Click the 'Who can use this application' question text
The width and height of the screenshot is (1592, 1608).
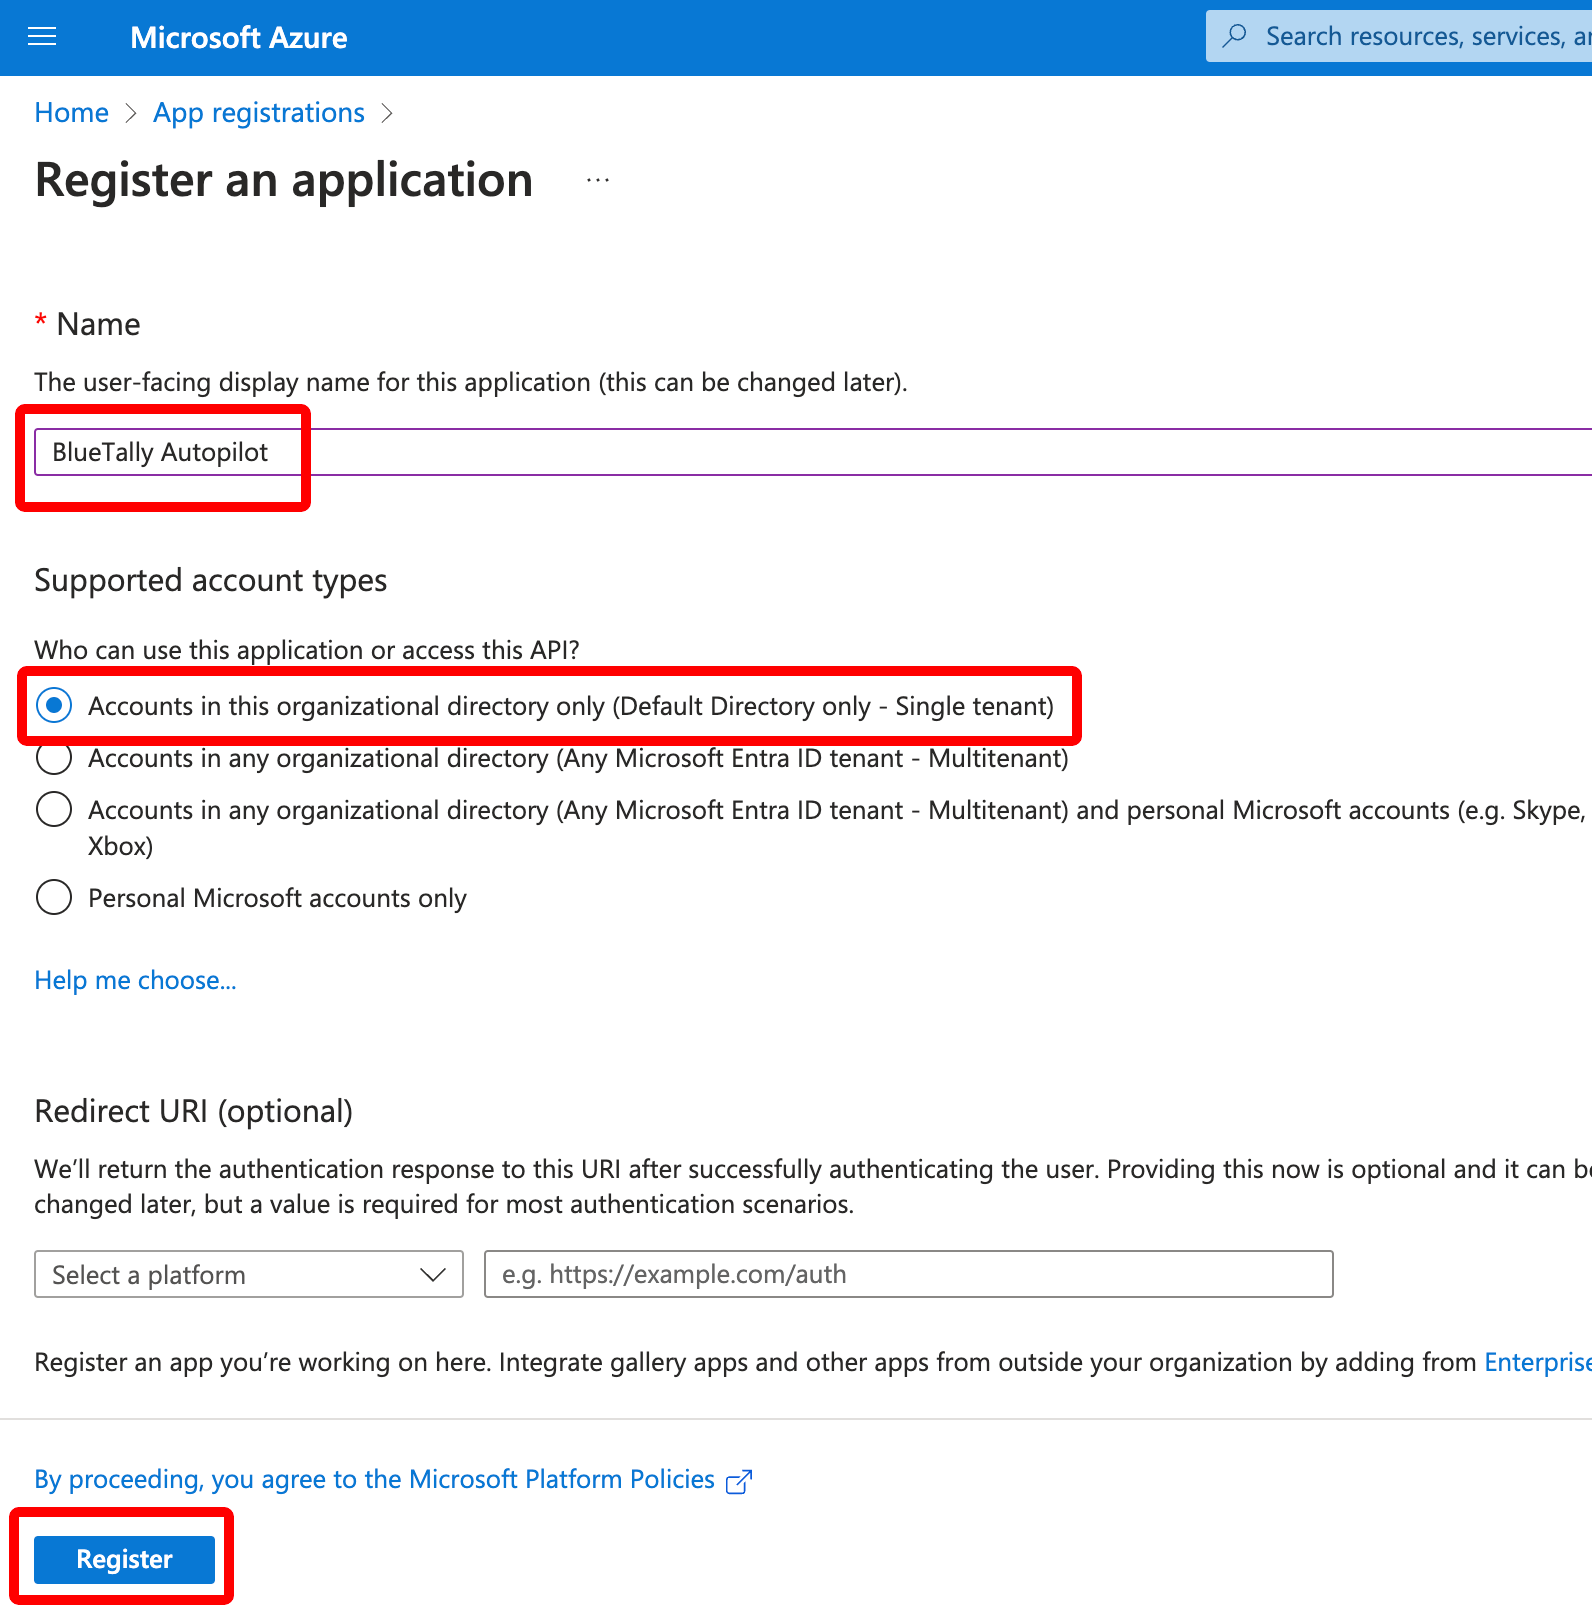pos(307,650)
